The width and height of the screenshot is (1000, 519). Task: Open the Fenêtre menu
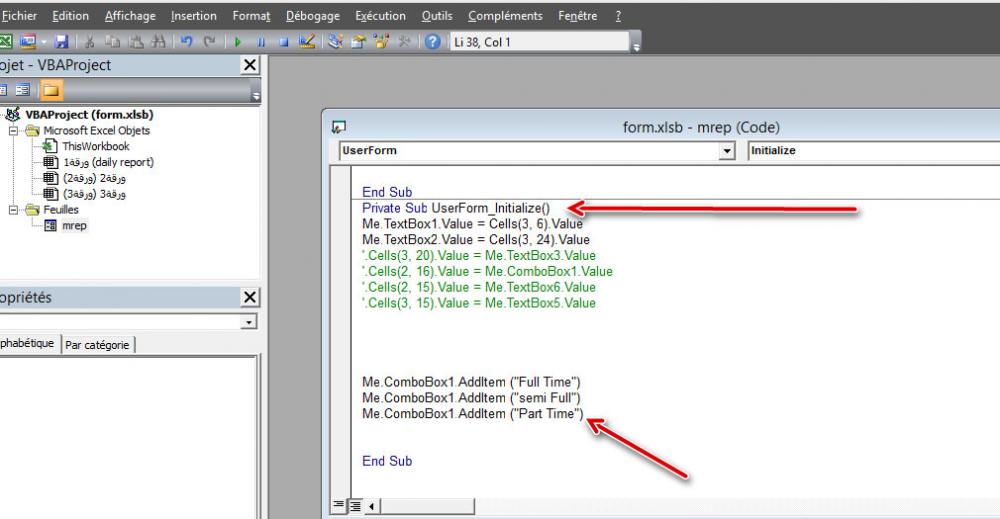[x=578, y=16]
